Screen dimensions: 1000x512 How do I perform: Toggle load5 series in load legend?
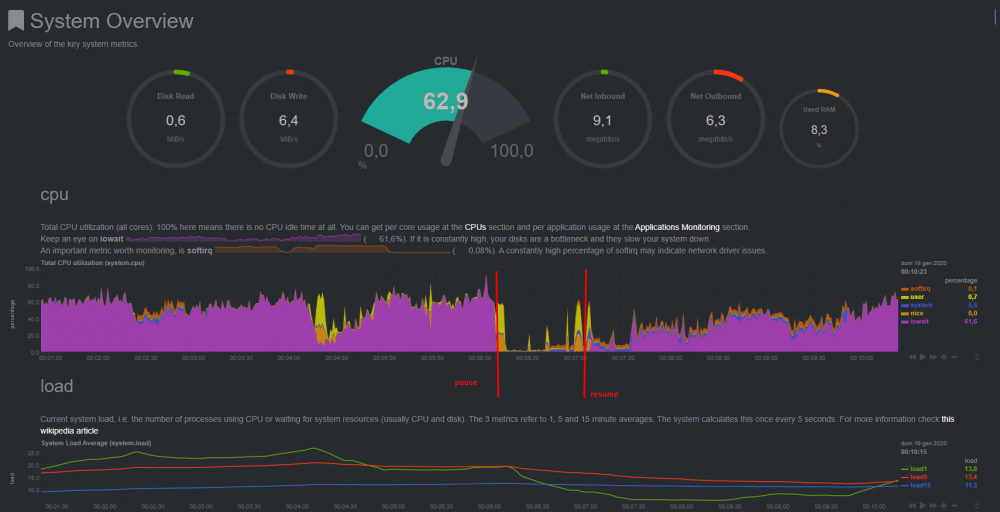pos(916,477)
